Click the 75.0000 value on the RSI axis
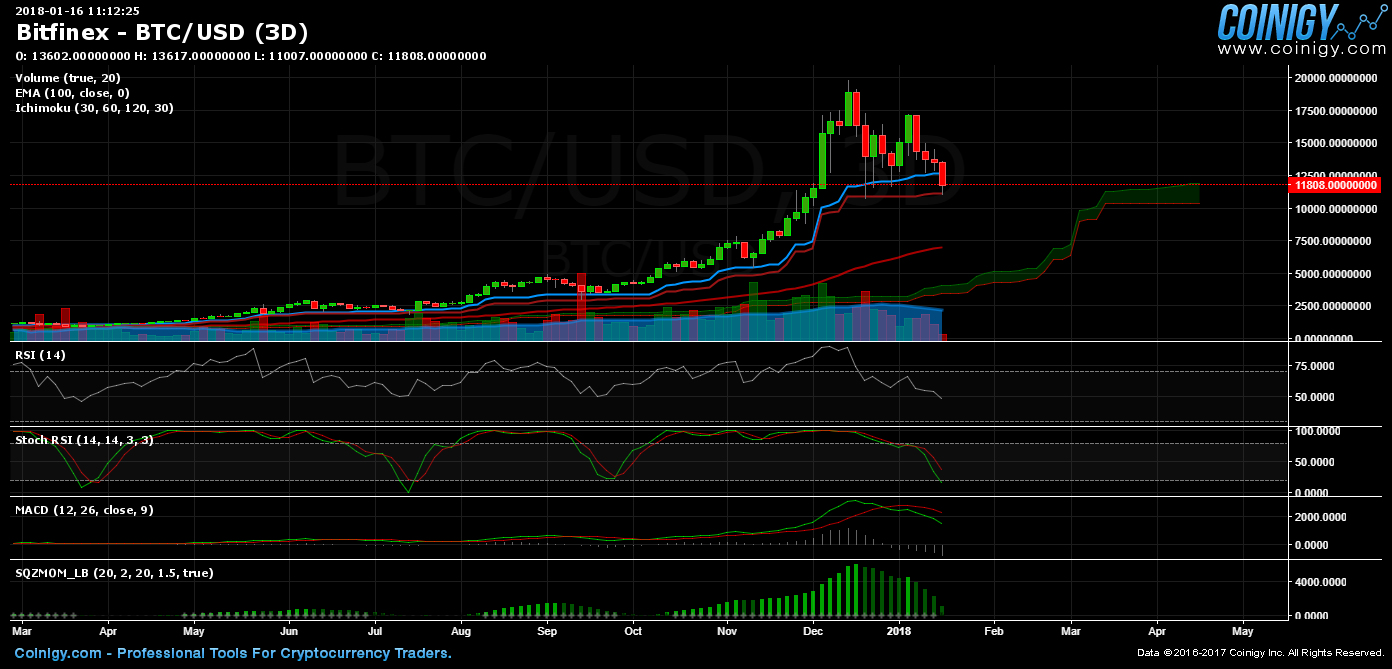The width and height of the screenshot is (1392, 669). 1316,367
